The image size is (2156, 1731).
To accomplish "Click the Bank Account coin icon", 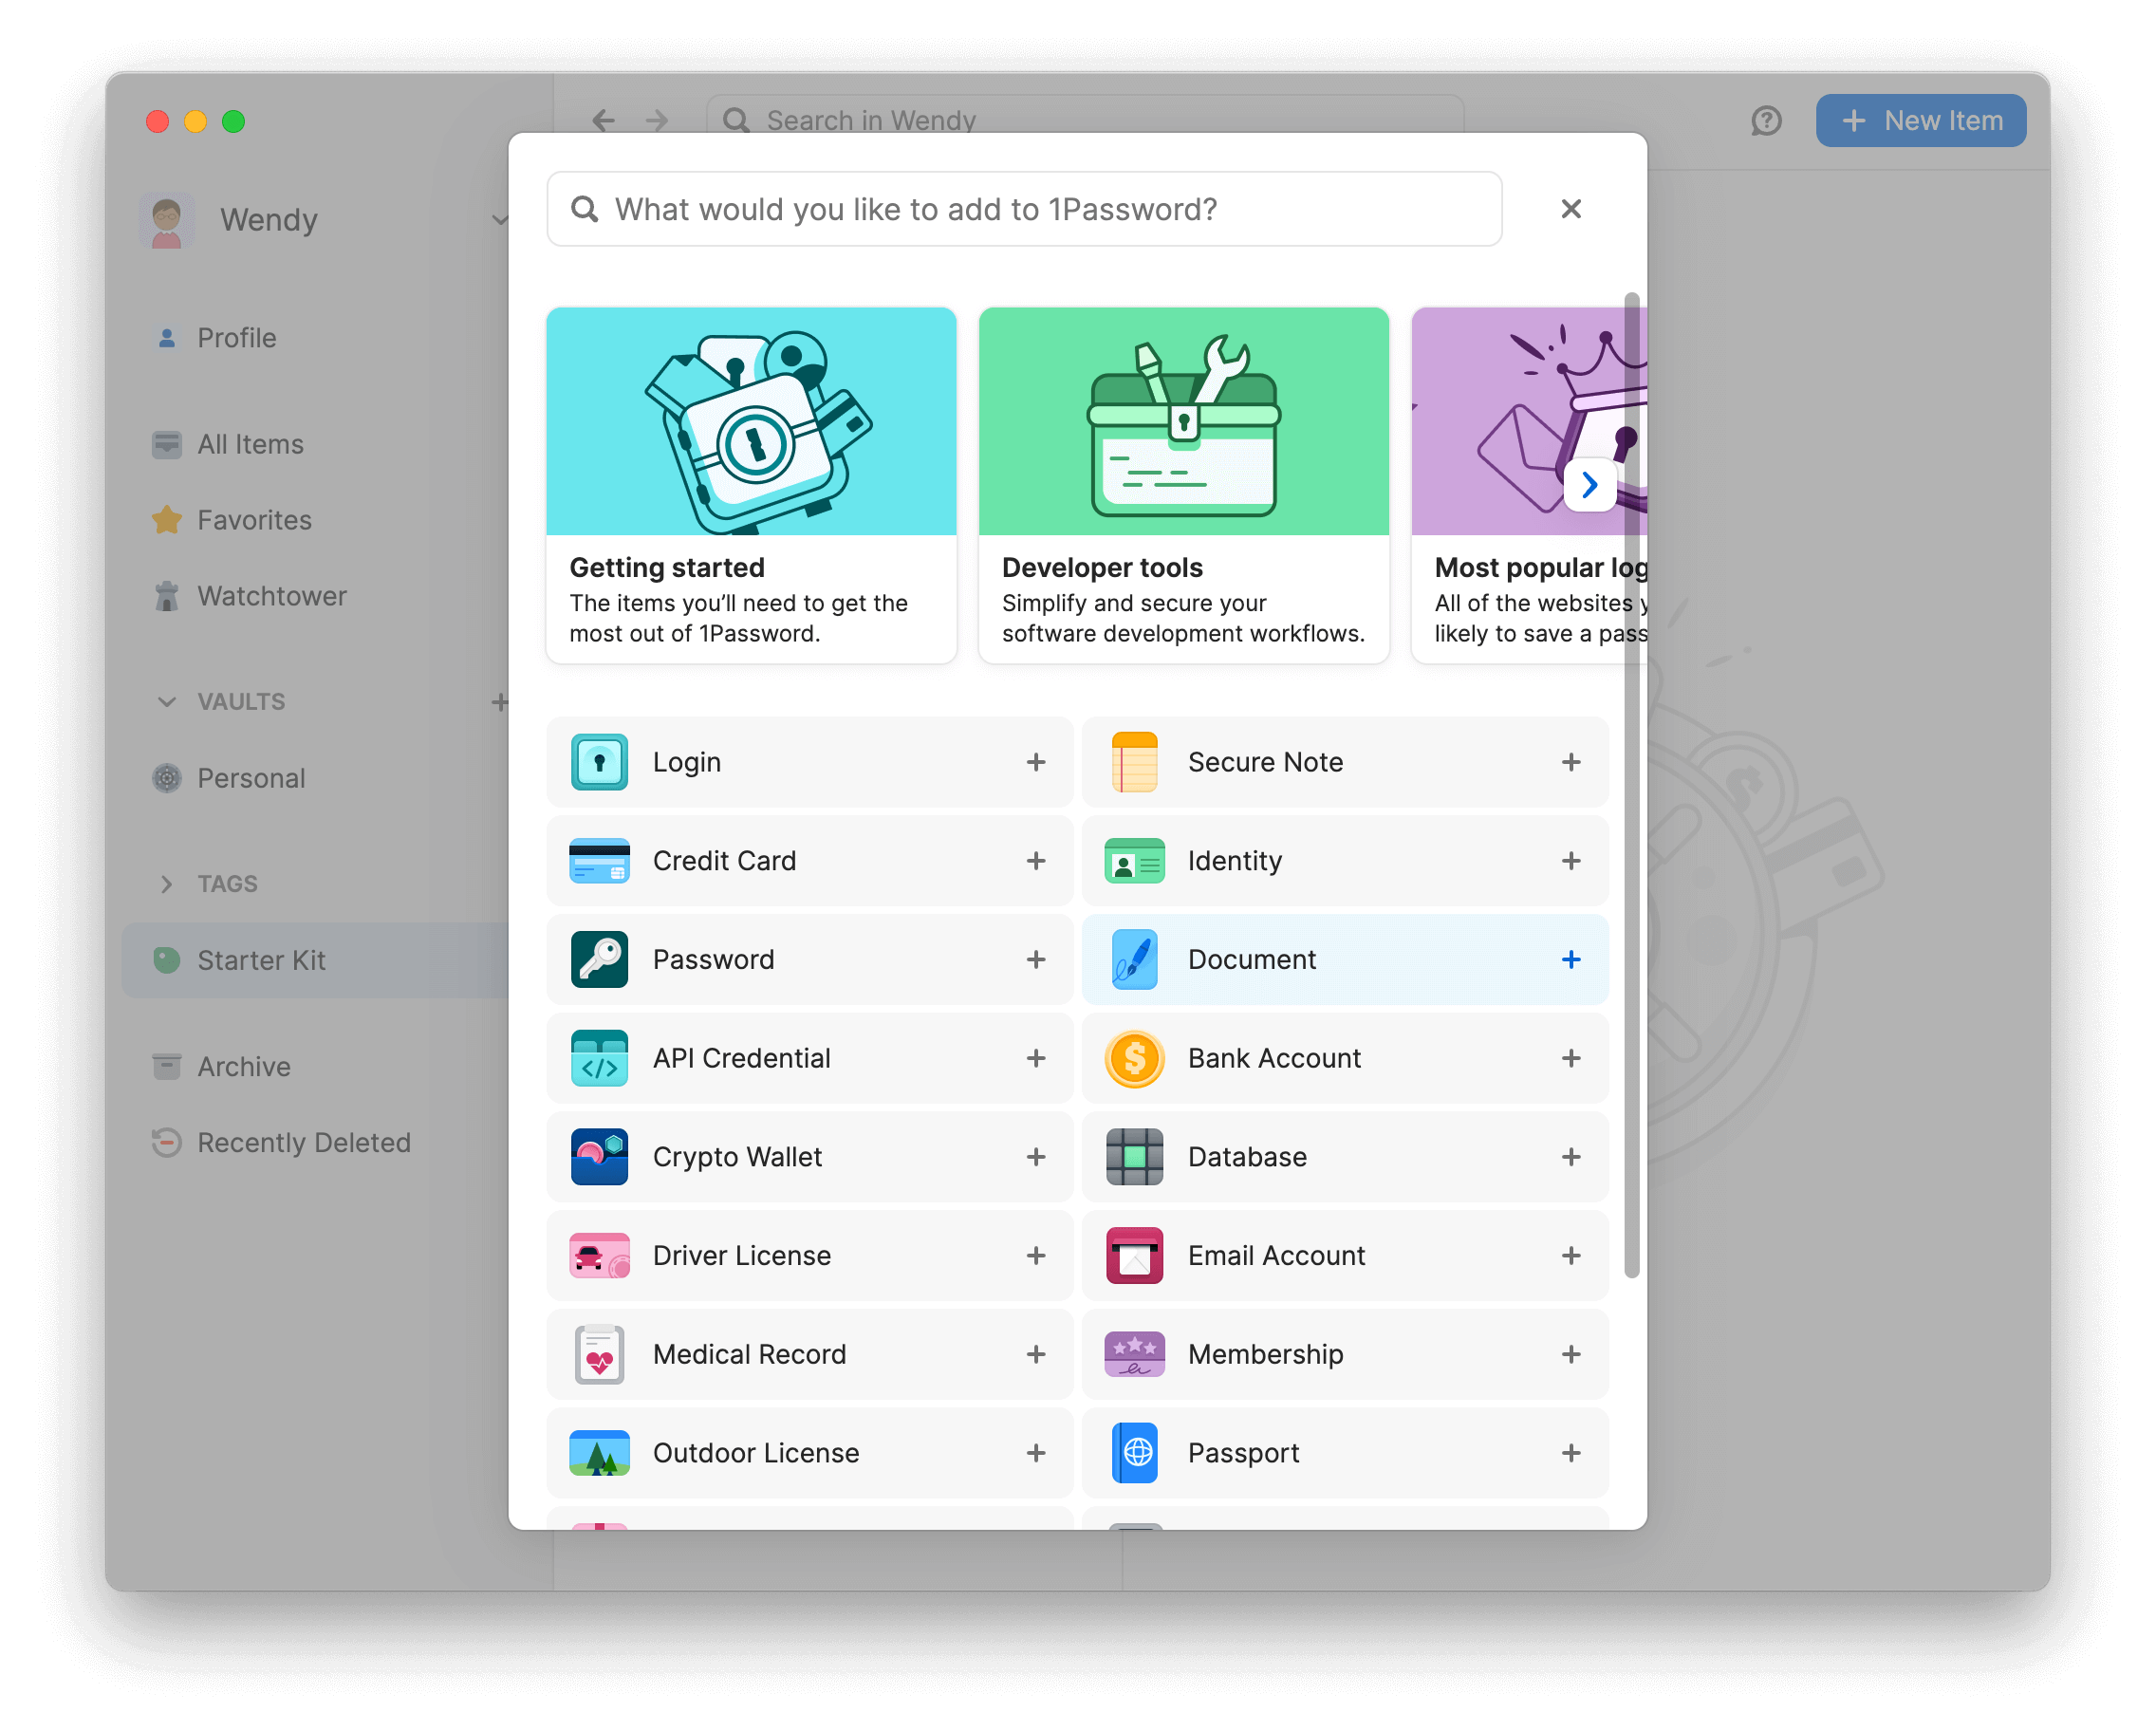I will (1134, 1058).
